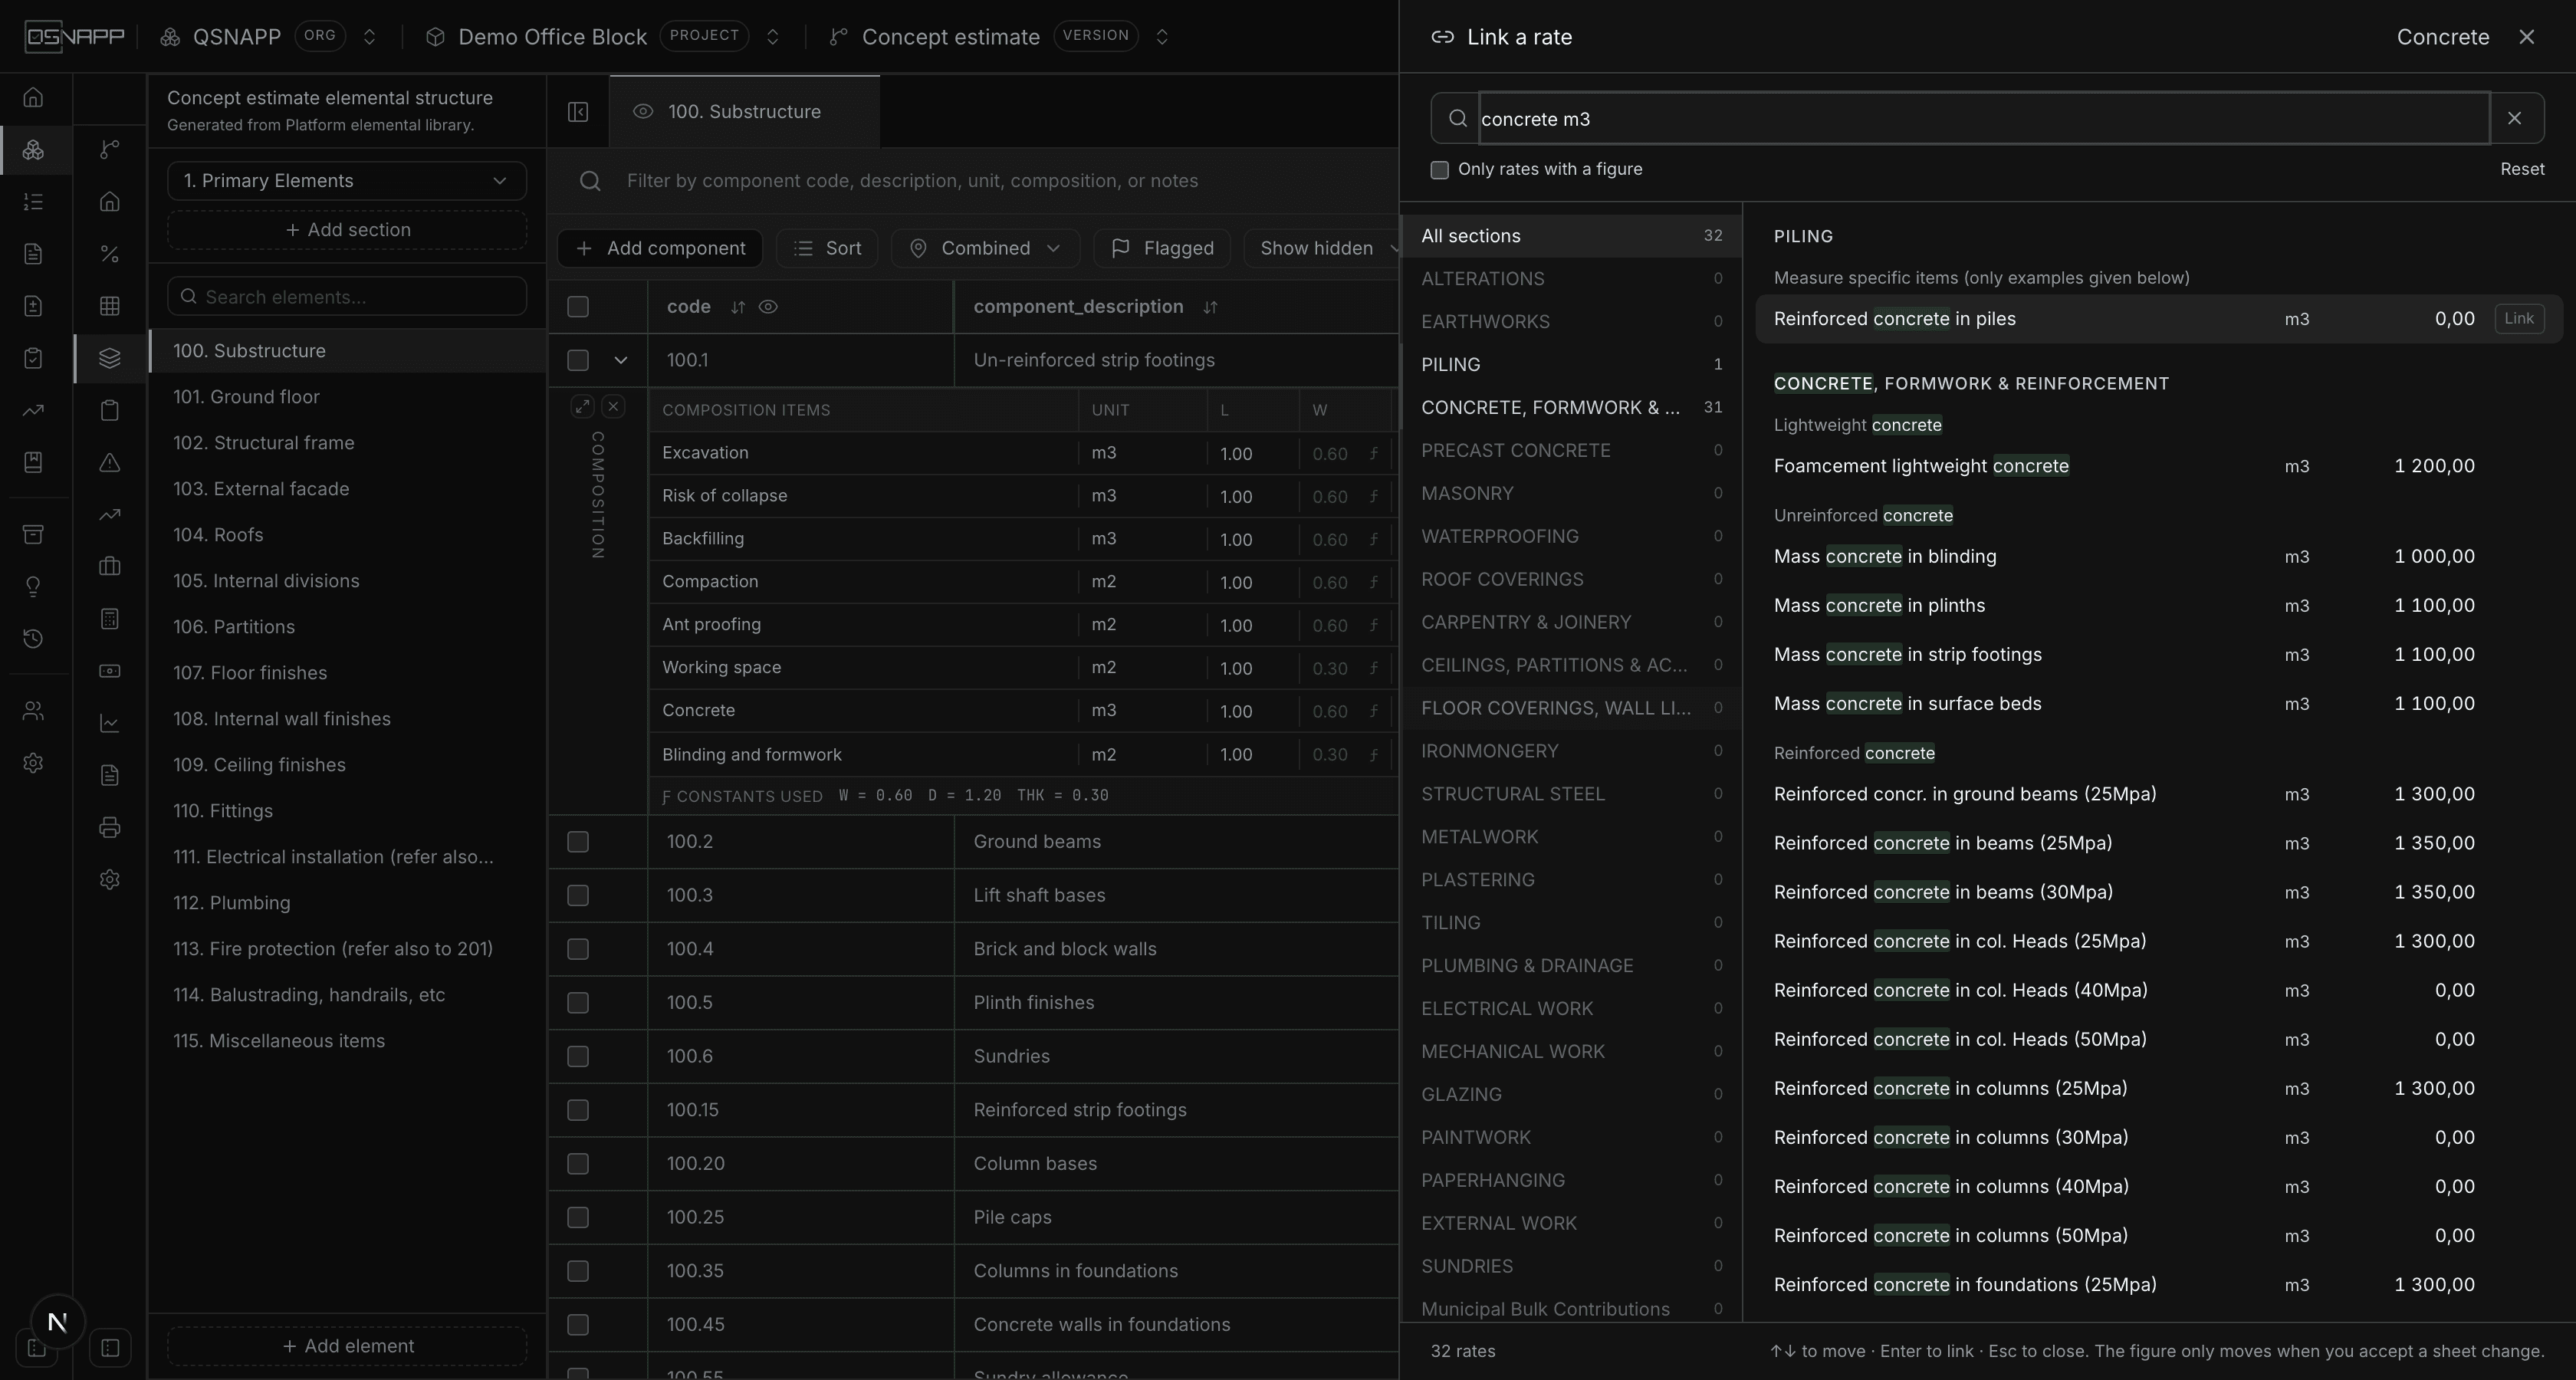Collapse the panel with the sidebar toggle icon
Screen dimensions: 2576x1380
click(x=578, y=112)
